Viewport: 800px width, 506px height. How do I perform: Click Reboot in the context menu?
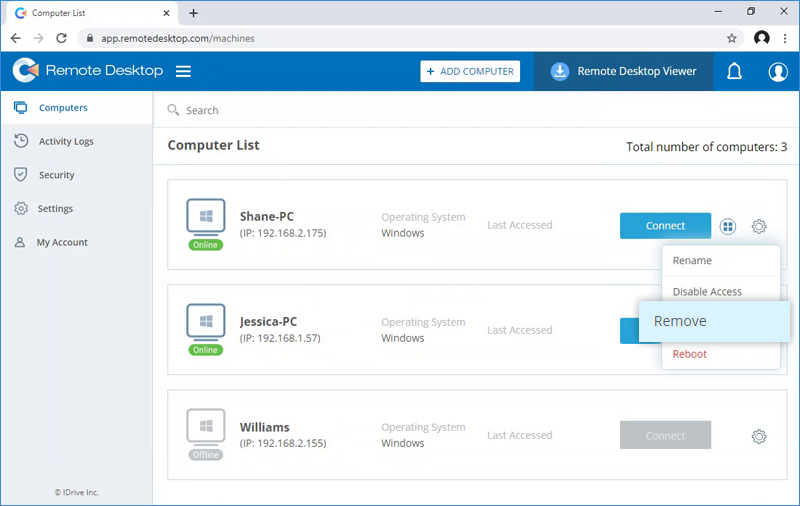pyautogui.click(x=690, y=354)
